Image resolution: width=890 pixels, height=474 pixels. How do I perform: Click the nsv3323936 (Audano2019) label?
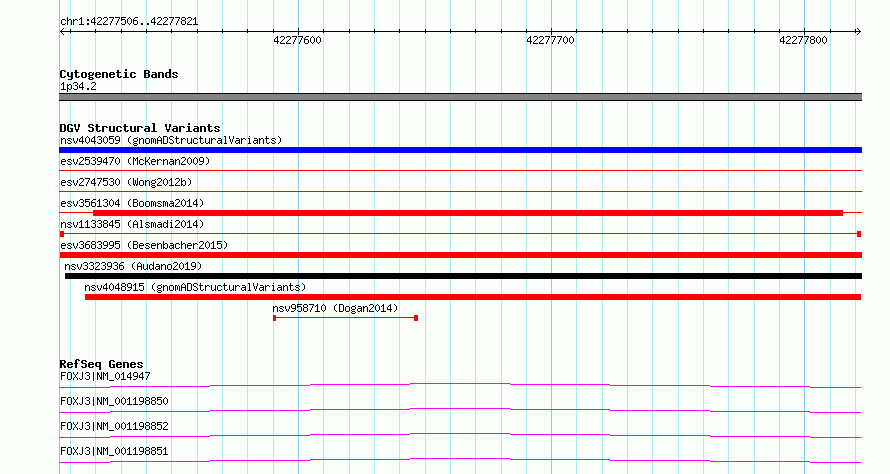[x=133, y=266]
